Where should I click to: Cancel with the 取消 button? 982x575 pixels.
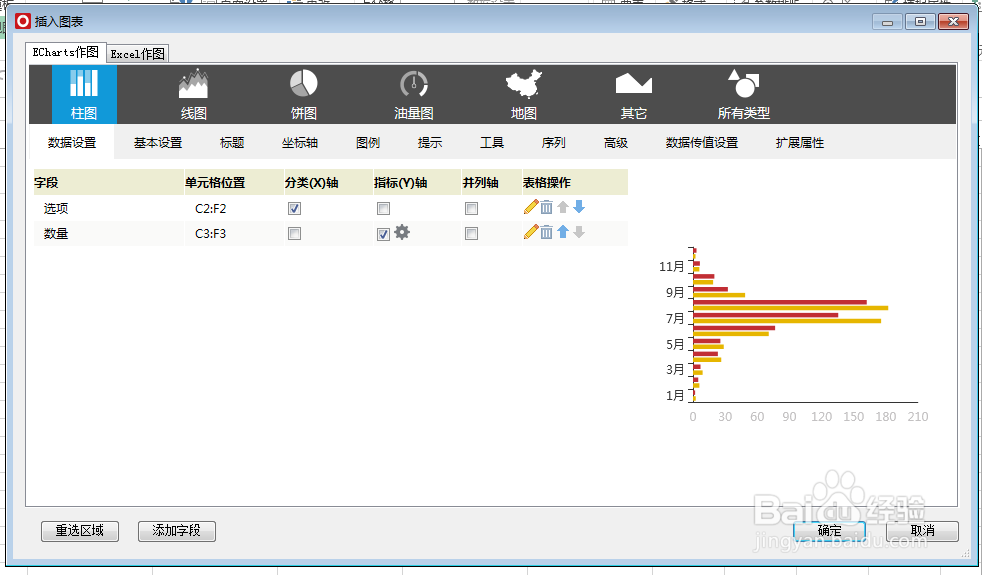click(x=922, y=531)
